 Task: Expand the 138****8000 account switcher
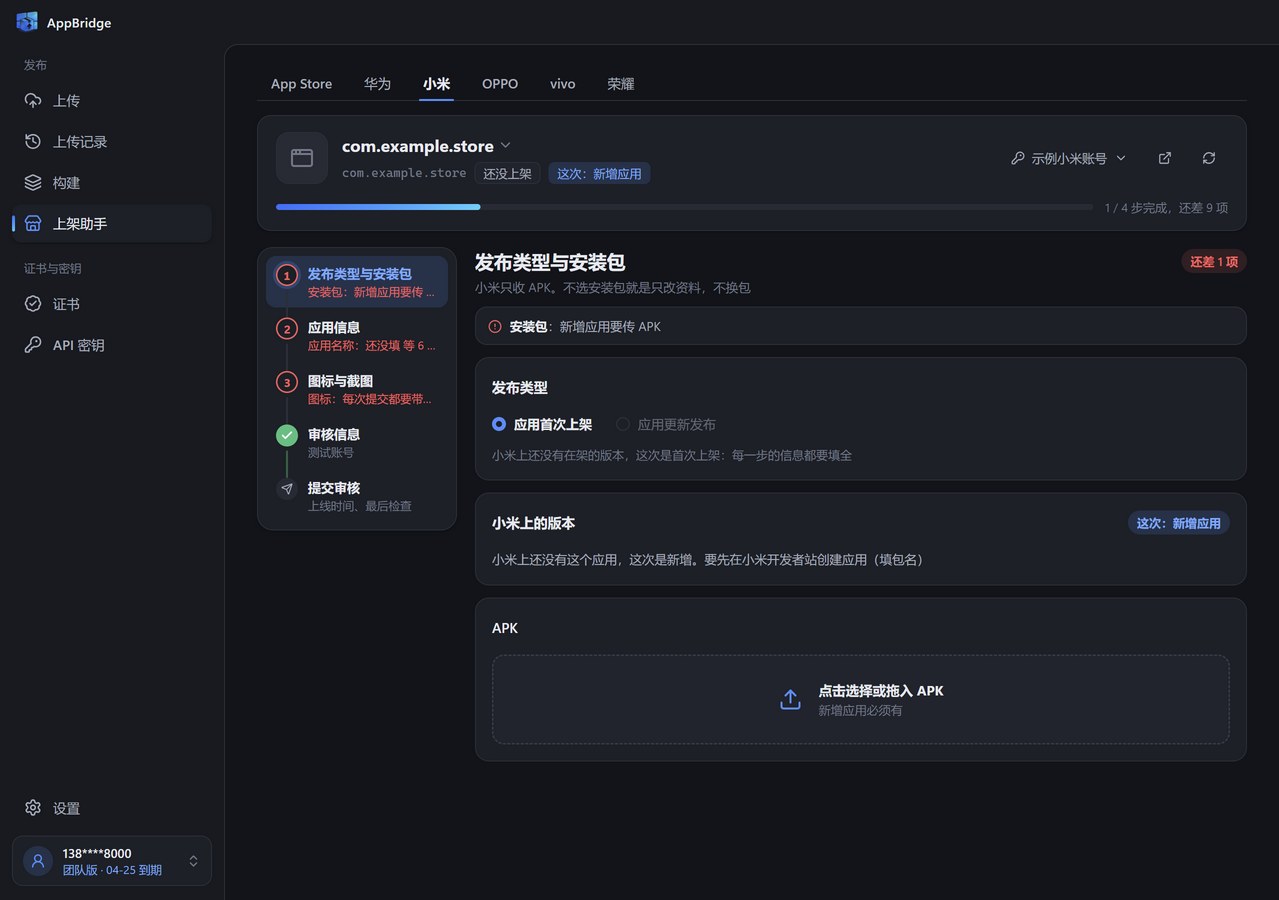[x=112, y=861]
